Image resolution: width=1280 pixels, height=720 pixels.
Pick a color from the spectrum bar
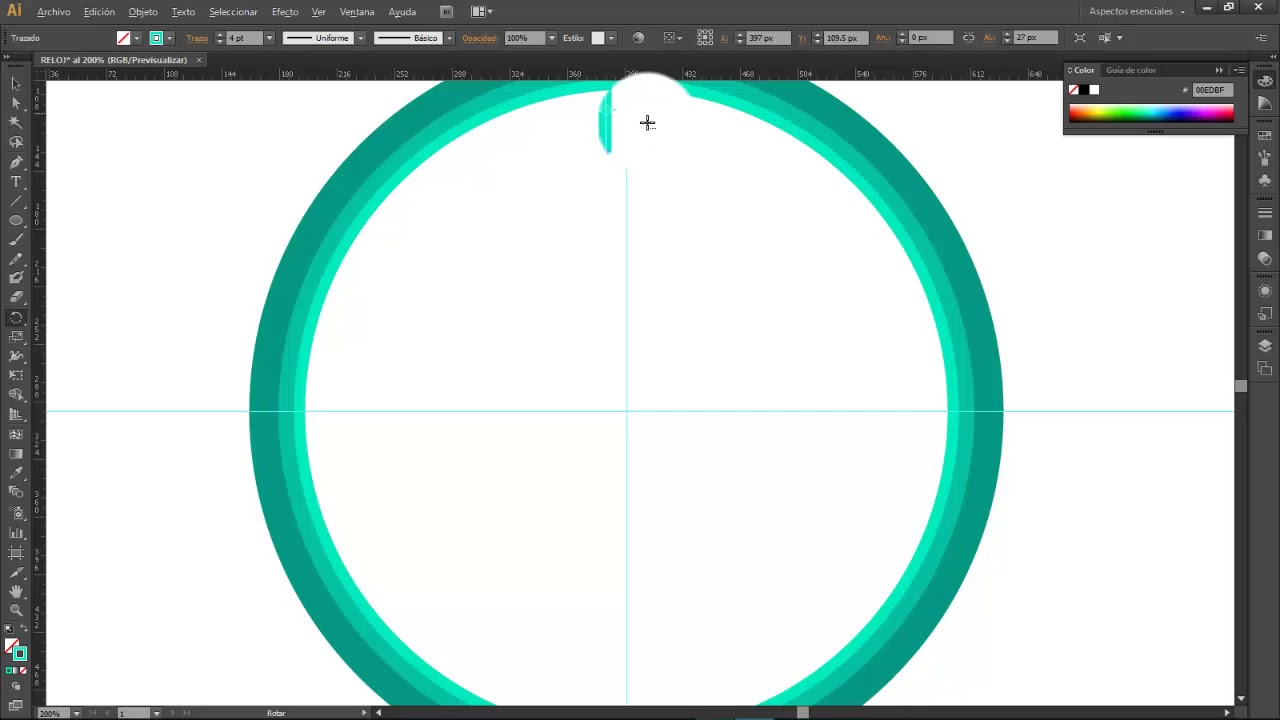(1151, 114)
